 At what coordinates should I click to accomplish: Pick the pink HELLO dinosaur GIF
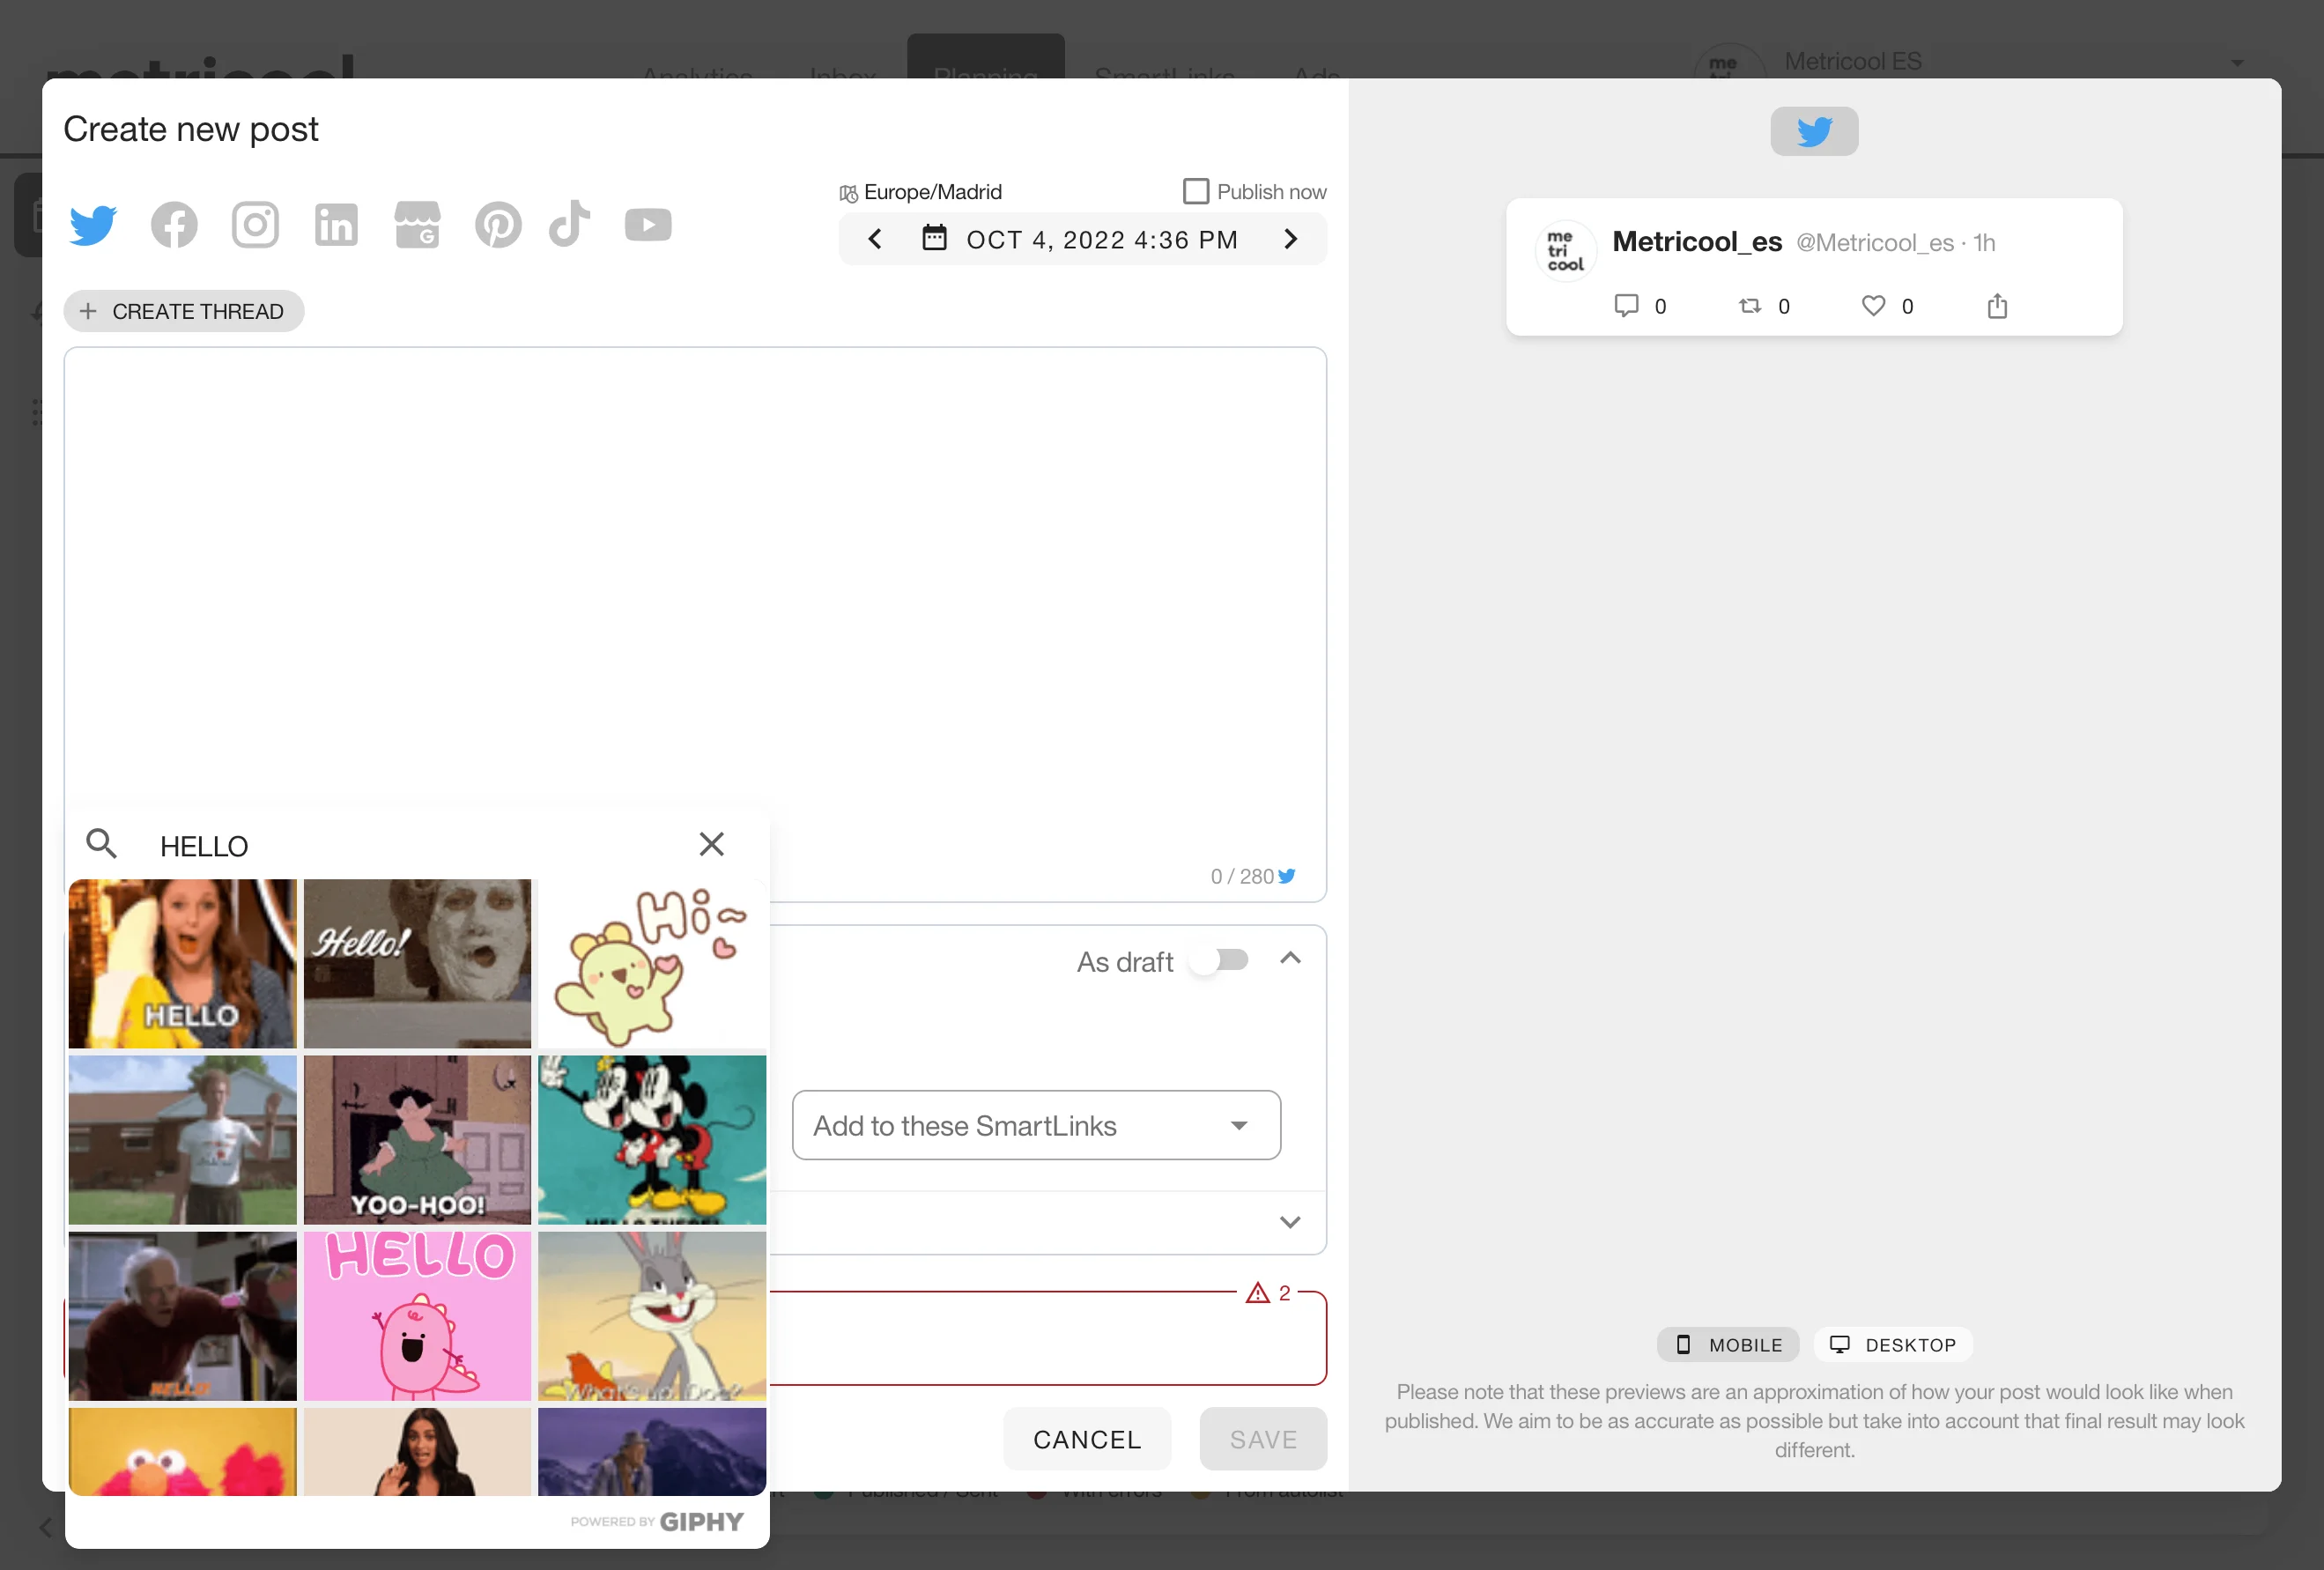click(417, 1316)
